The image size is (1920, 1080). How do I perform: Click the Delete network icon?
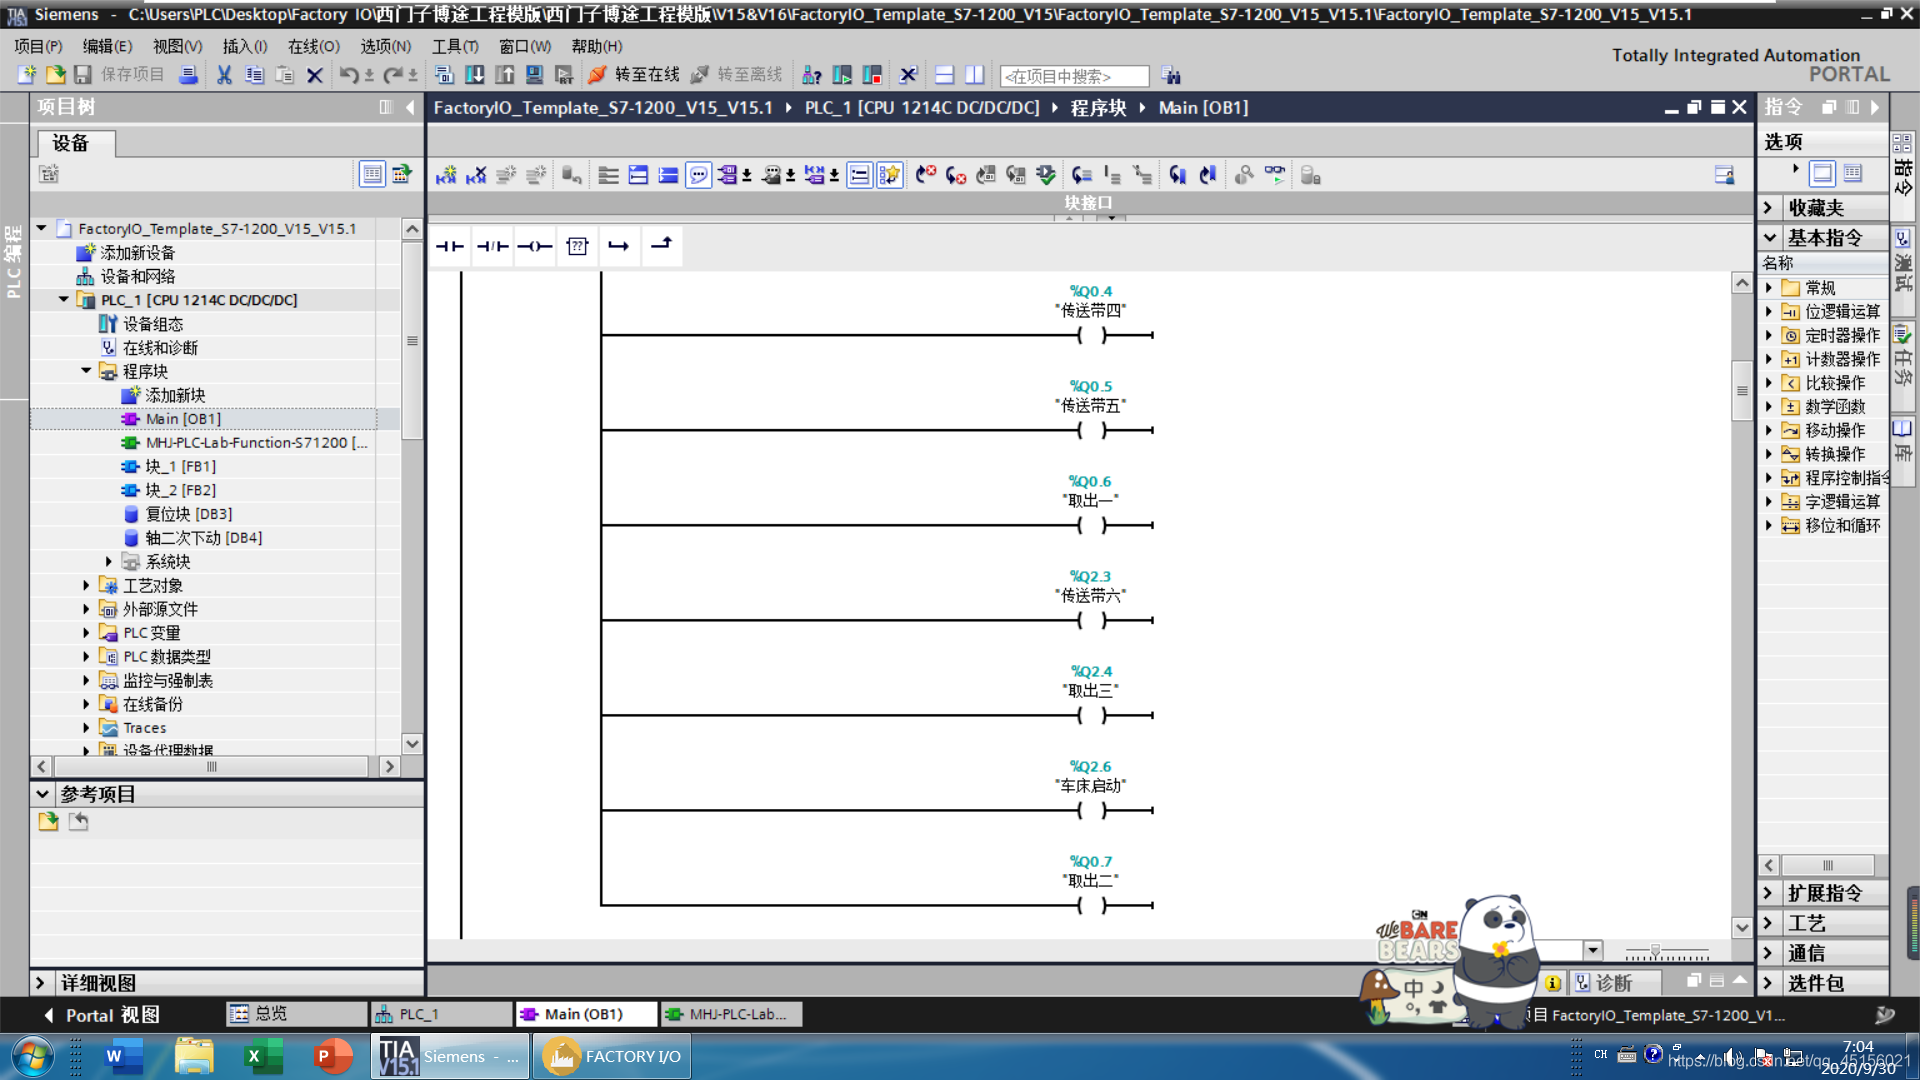476,175
